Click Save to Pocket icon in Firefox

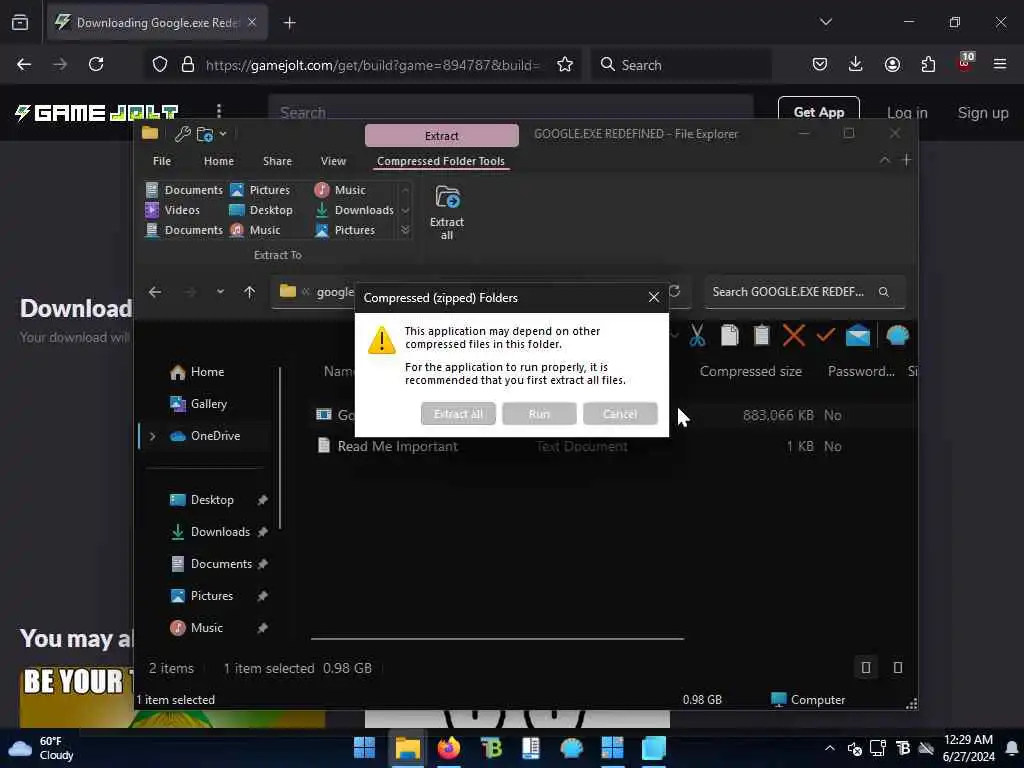pyautogui.click(x=820, y=64)
